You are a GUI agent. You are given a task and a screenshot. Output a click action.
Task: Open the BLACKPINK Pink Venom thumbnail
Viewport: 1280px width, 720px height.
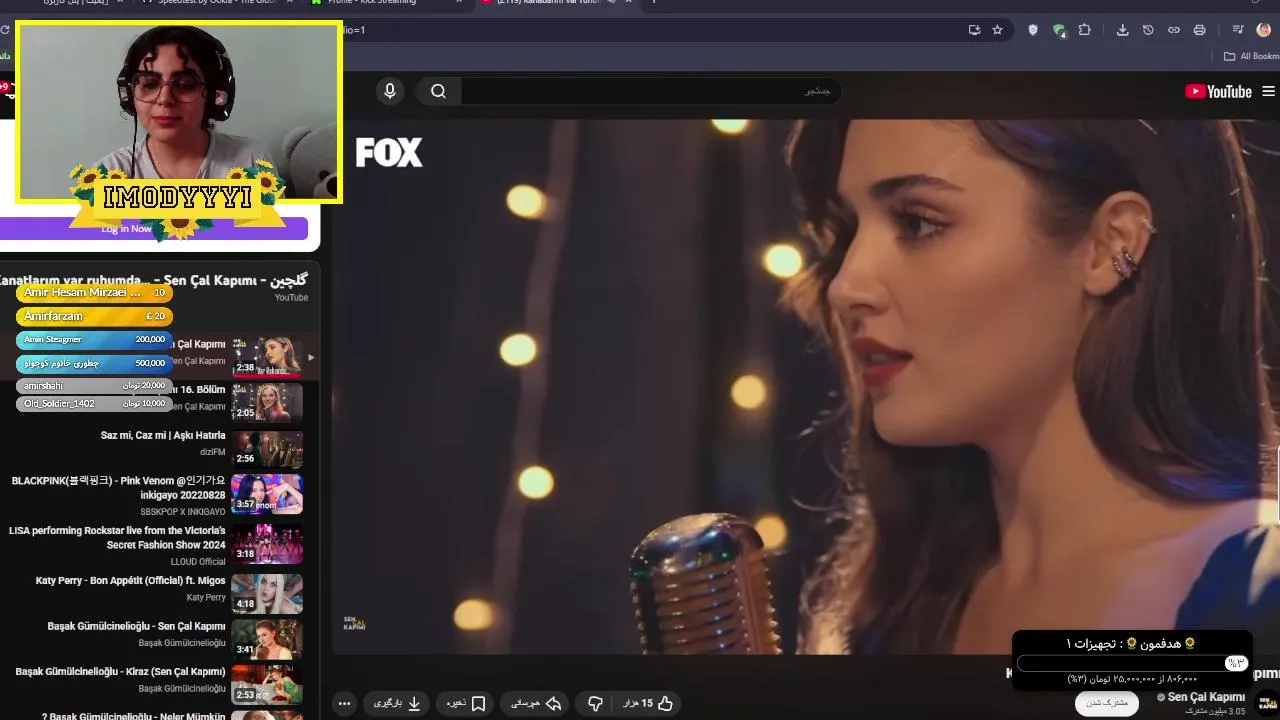coord(267,494)
